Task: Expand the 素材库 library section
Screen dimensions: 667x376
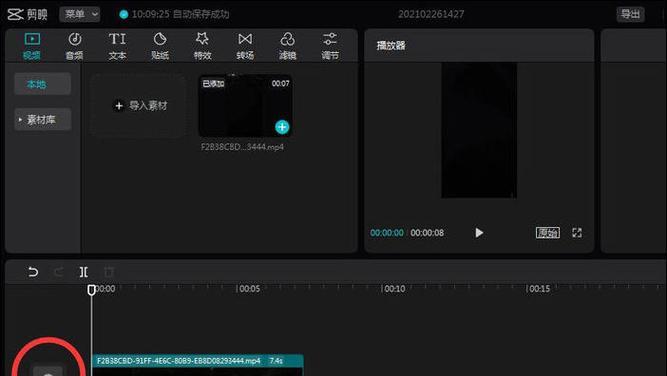Action: pos(43,120)
